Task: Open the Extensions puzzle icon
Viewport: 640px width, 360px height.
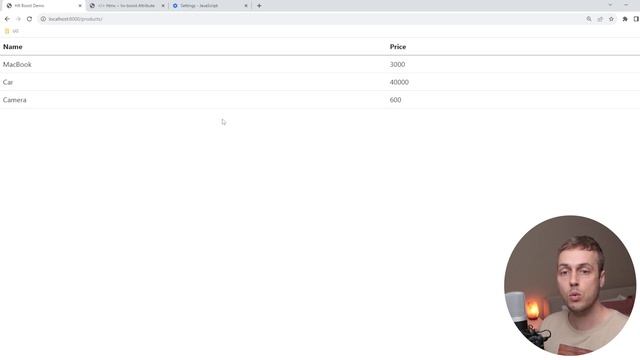Action: (625, 19)
